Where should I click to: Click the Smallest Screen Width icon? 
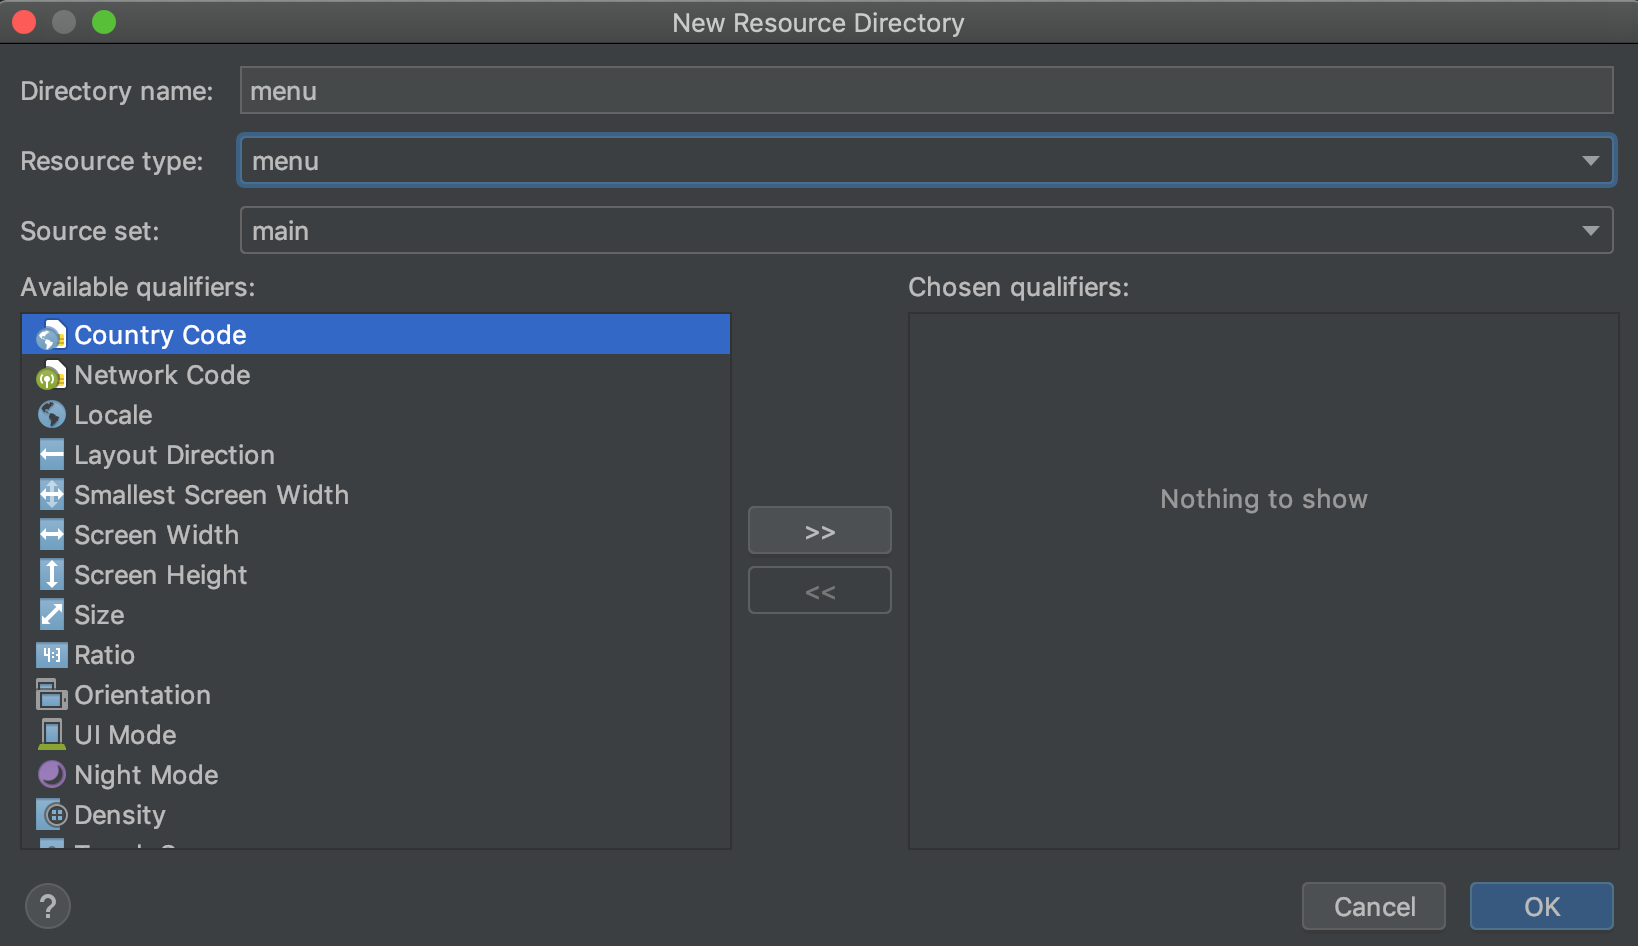(51, 495)
